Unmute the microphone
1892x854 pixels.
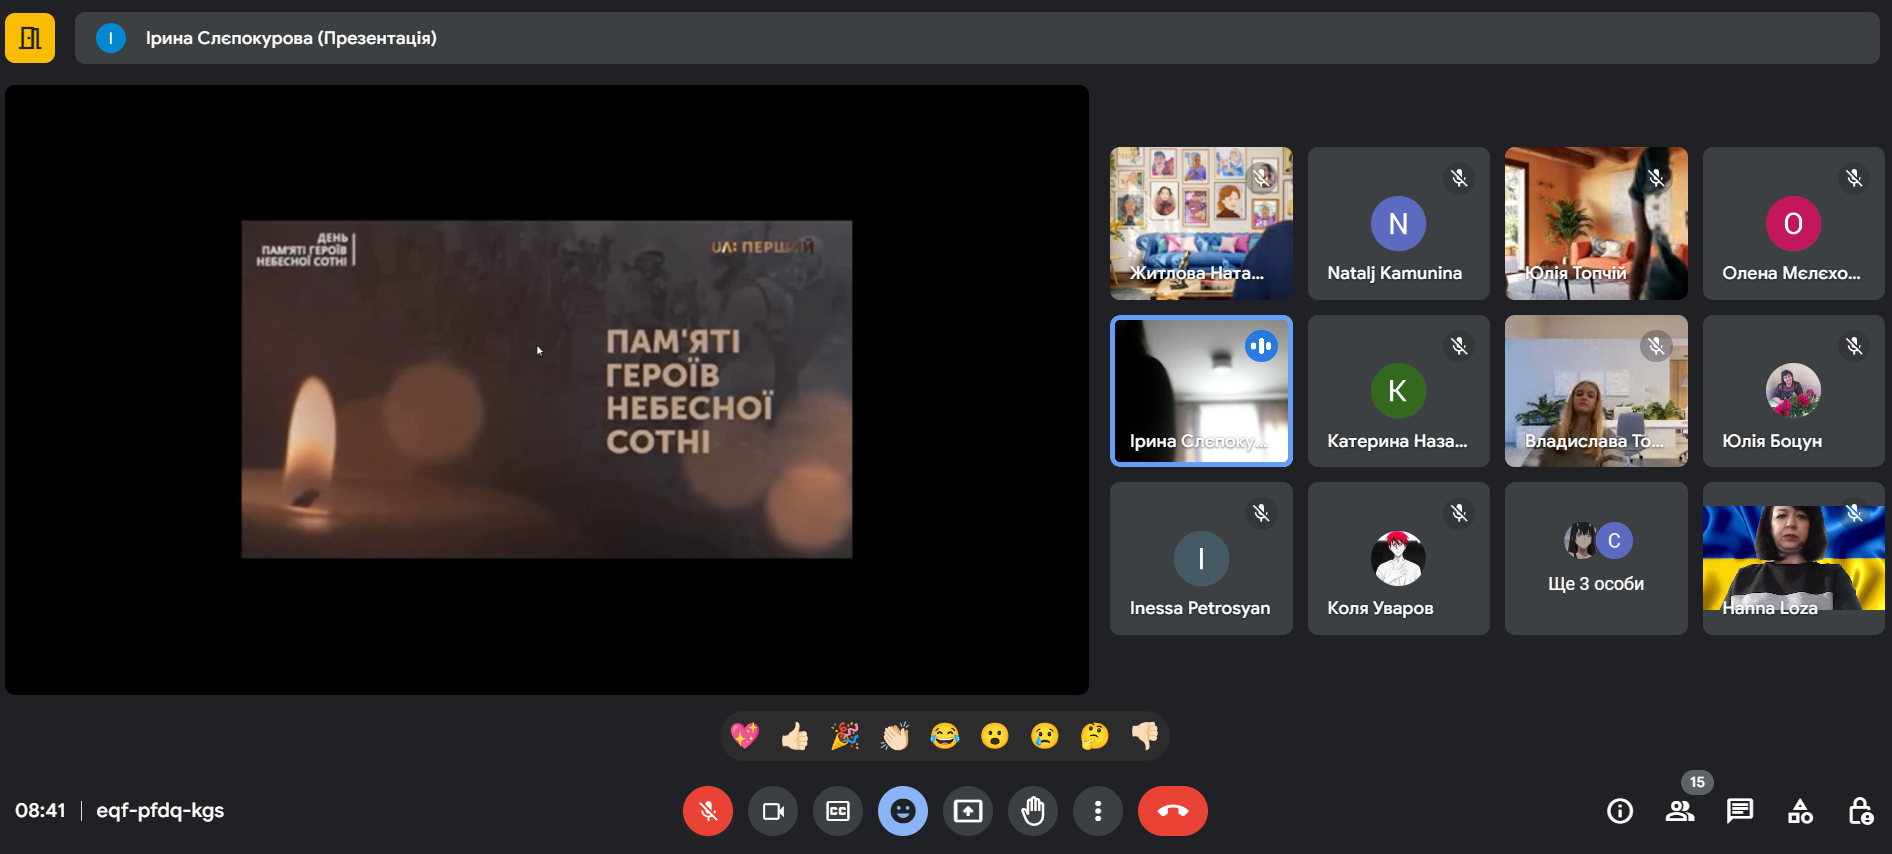tap(708, 811)
